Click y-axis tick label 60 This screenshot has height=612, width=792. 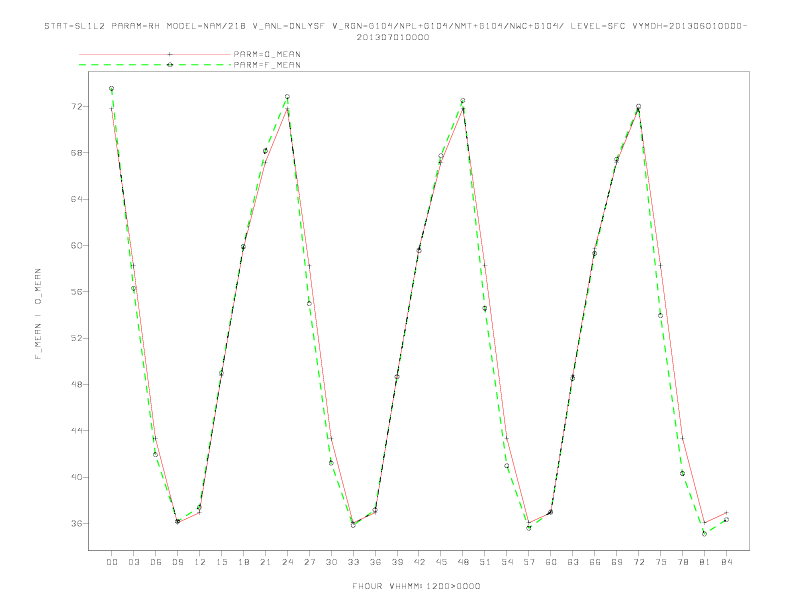click(x=77, y=245)
